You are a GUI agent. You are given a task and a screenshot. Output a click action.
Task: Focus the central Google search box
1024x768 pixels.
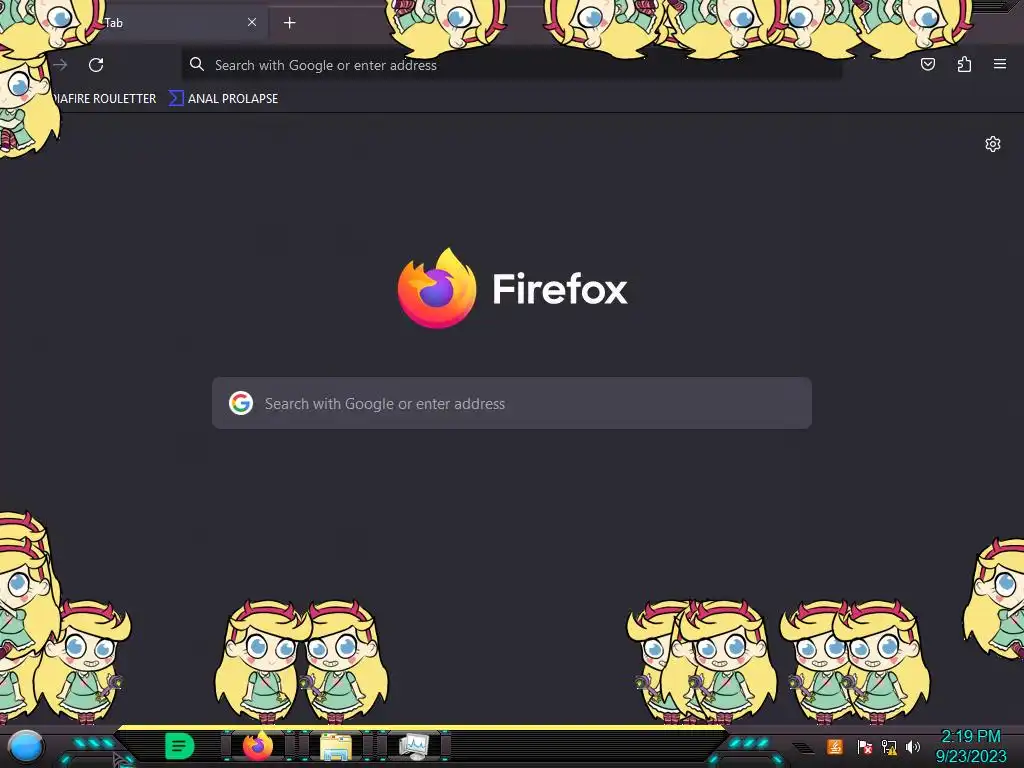coord(512,403)
